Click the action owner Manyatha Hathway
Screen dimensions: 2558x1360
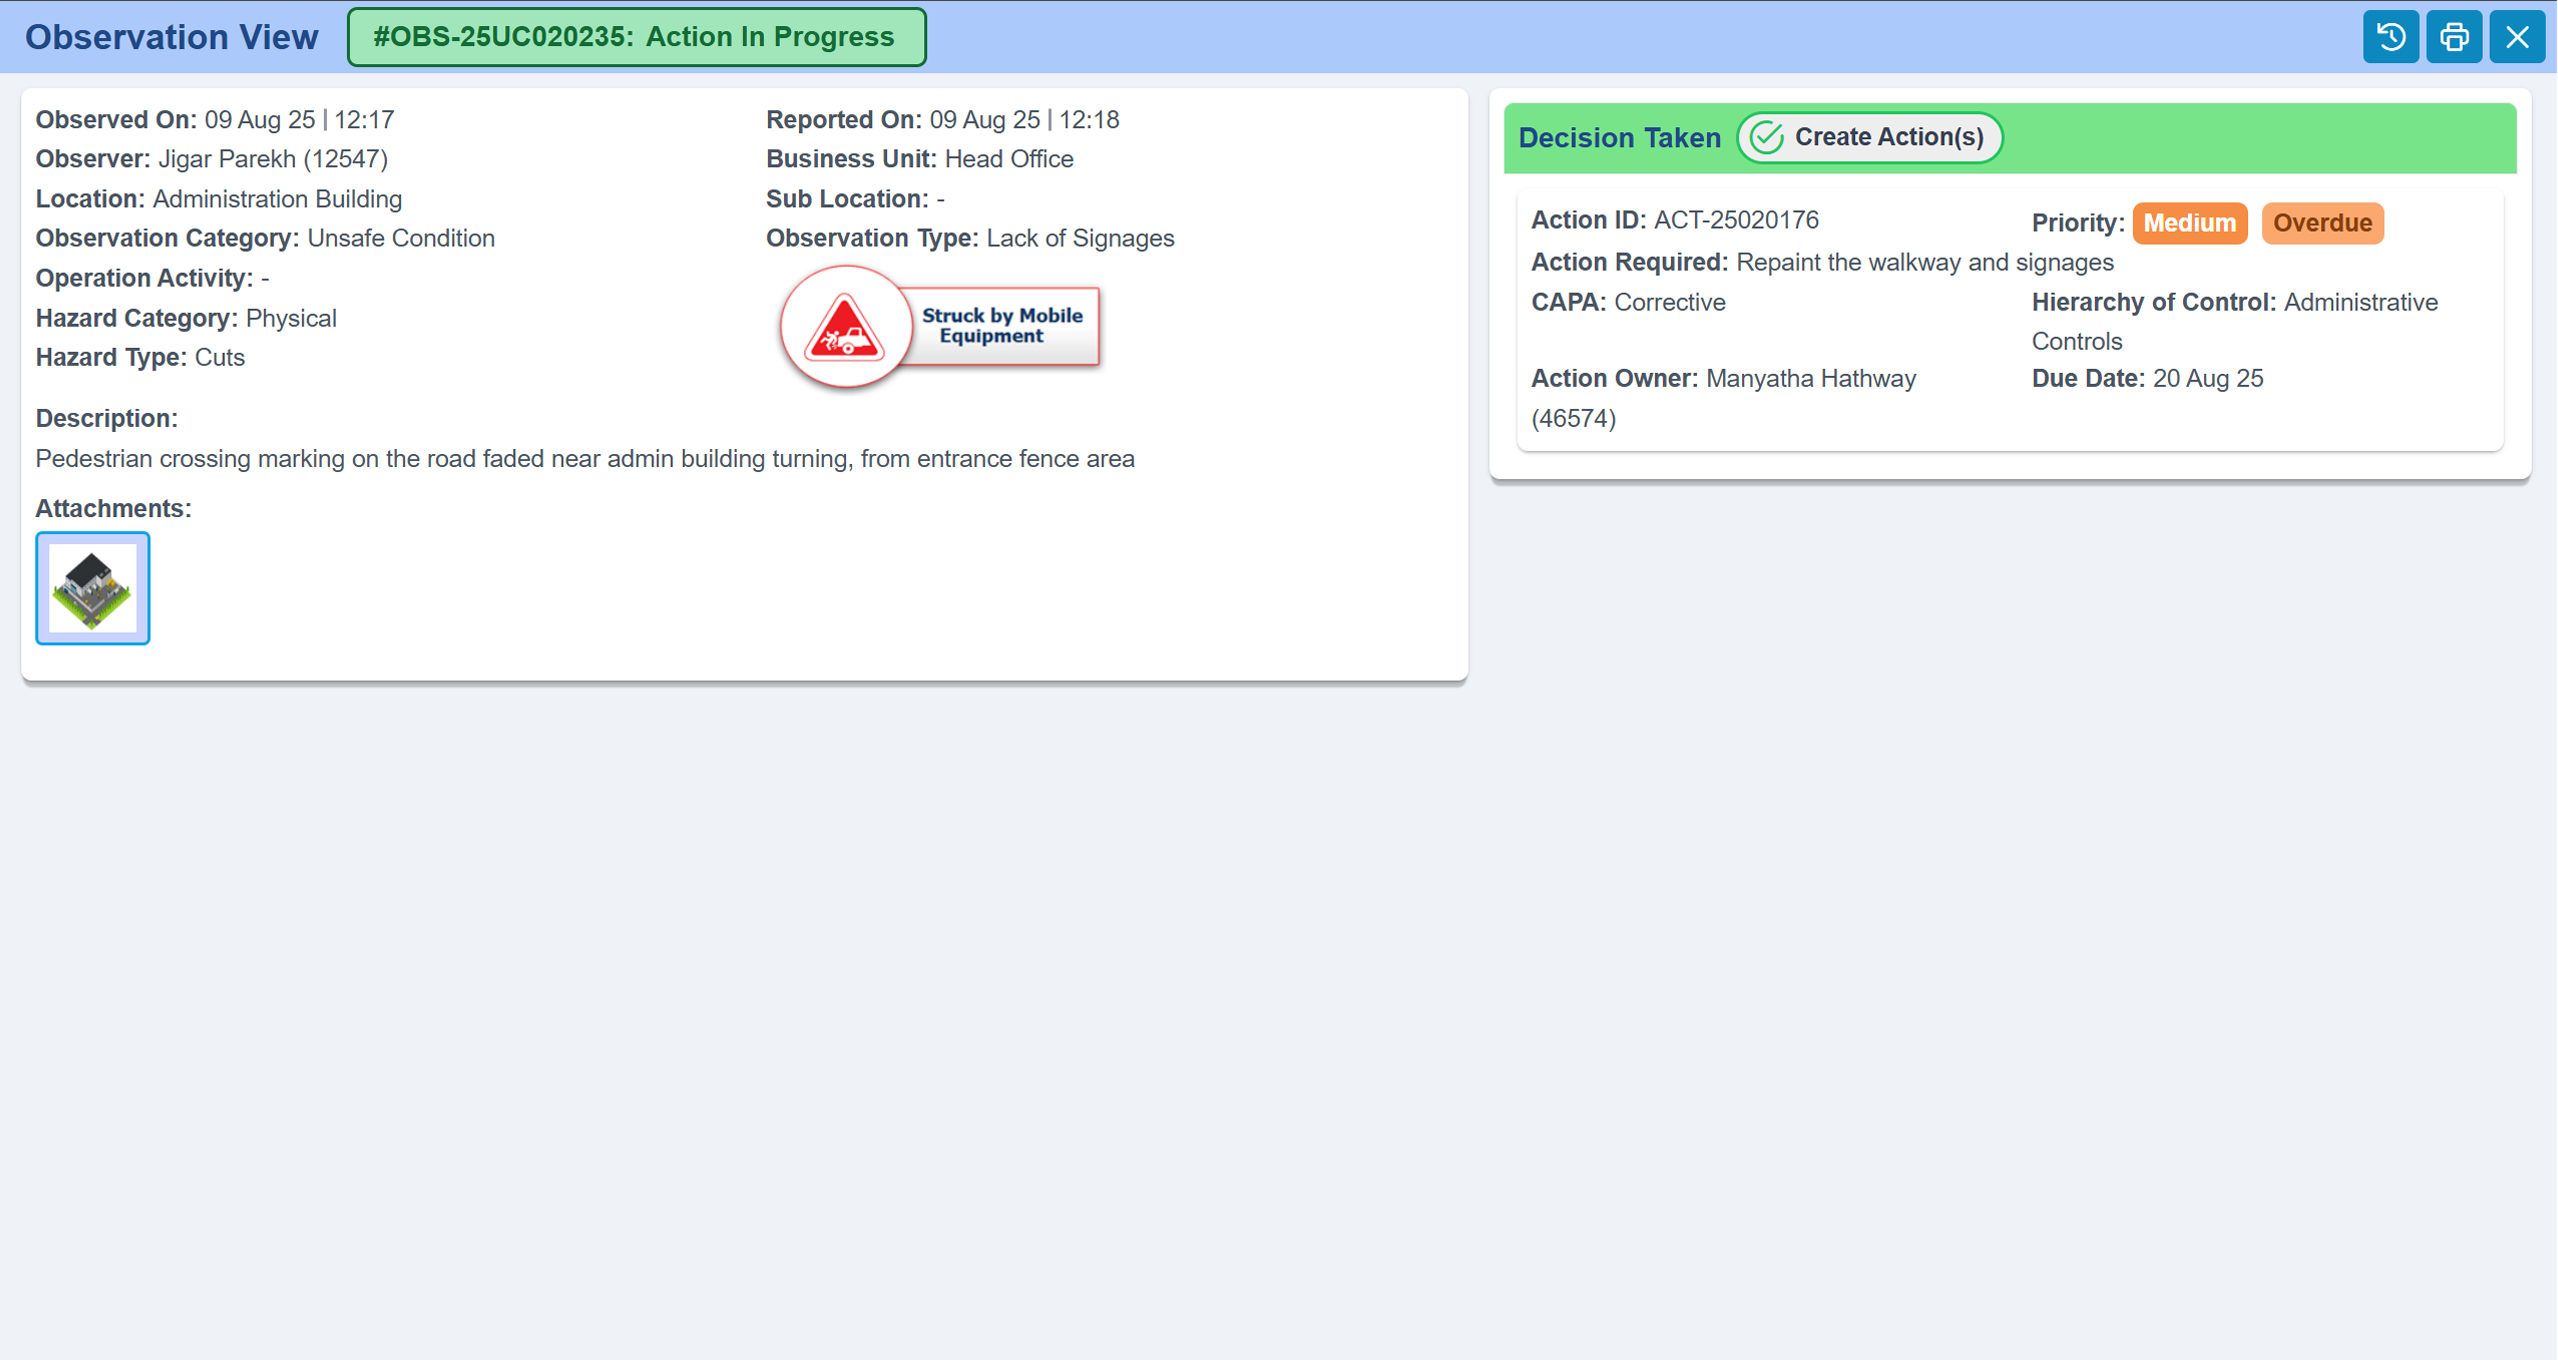1810,379
